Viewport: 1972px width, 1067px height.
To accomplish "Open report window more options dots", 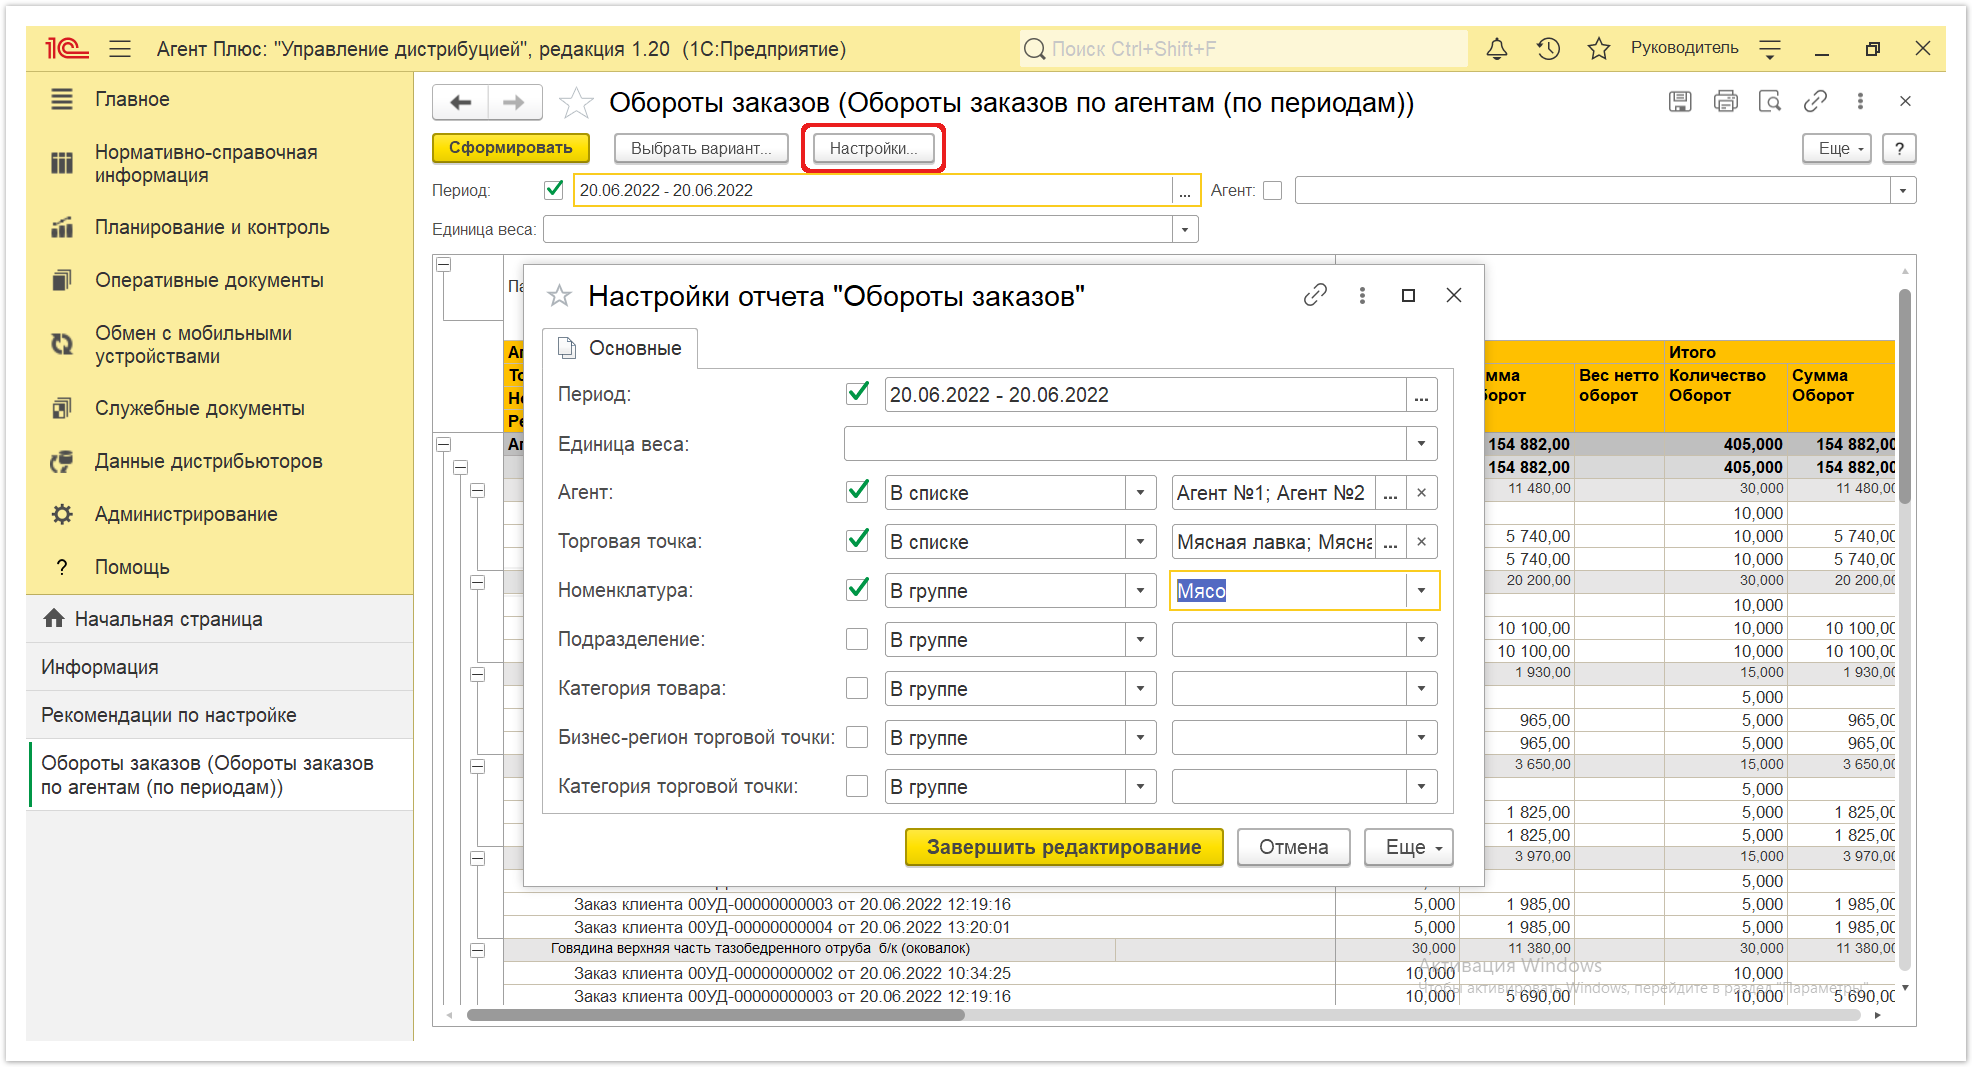I will pos(1860,101).
